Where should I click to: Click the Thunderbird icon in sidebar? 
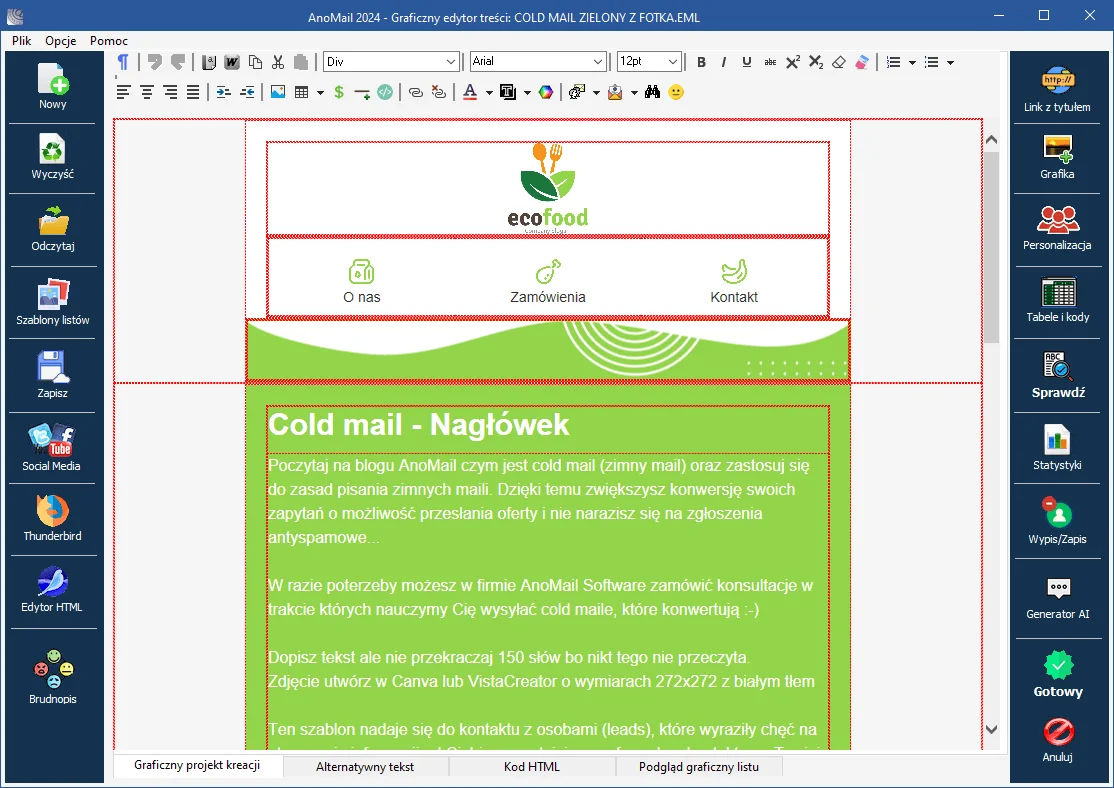click(x=53, y=517)
